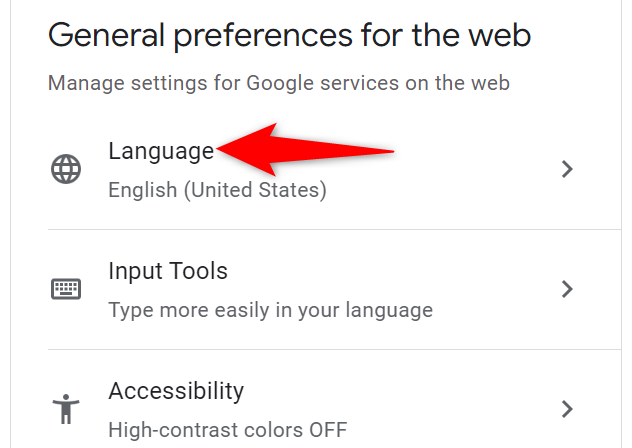Click "Type more easily in your language" text

coord(270,310)
